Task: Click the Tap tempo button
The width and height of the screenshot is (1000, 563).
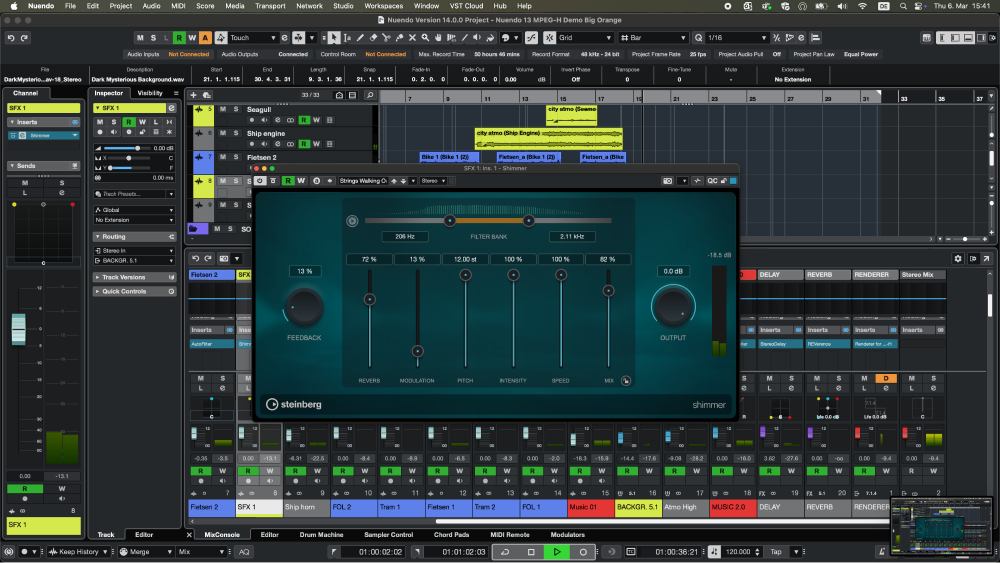Action: 776,551
